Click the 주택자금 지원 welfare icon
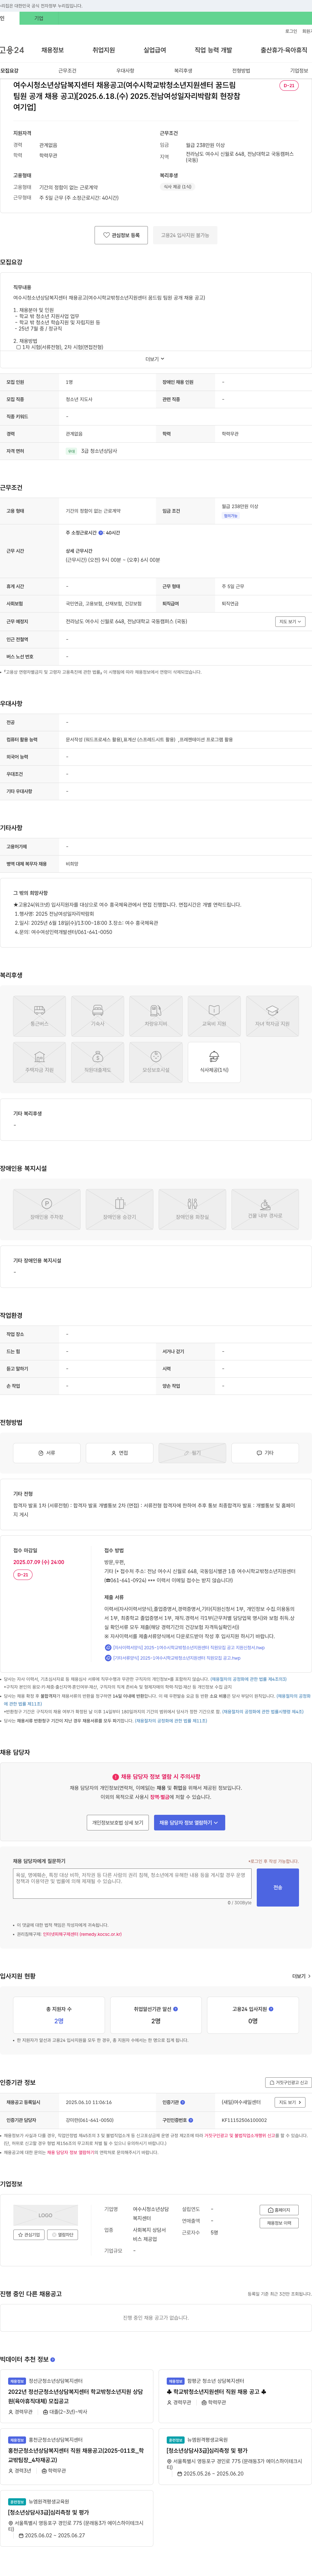Viewport: 312px width, 2576px height. (39, 1062)
